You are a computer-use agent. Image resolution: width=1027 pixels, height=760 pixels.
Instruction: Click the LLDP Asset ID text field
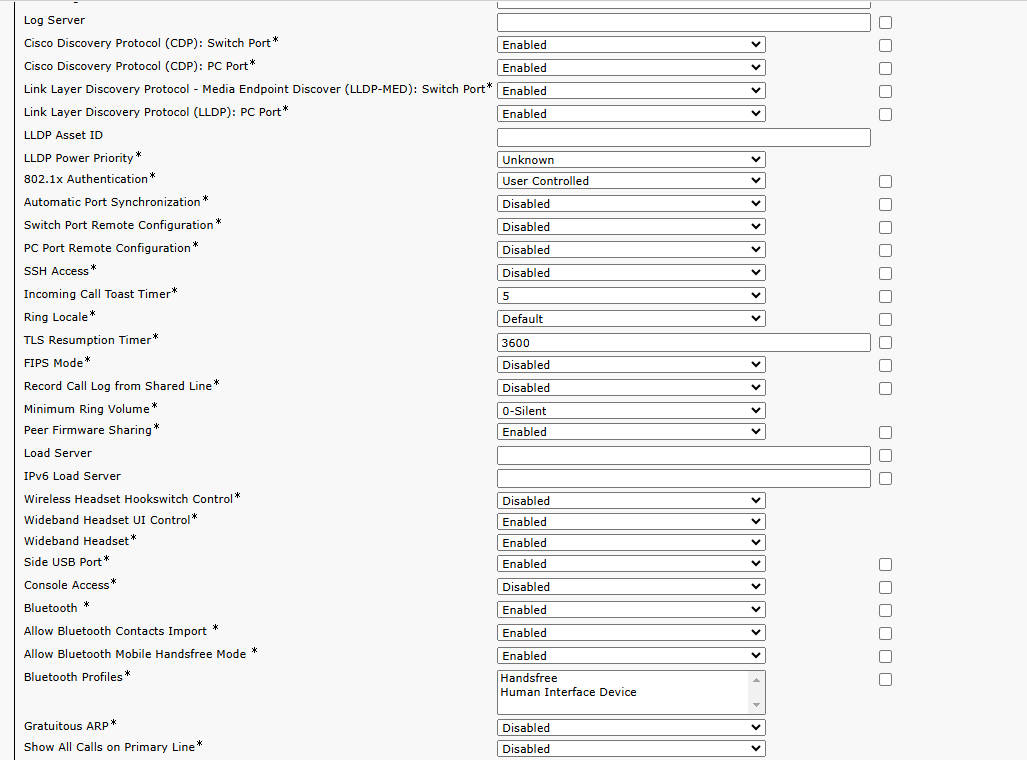684,137
